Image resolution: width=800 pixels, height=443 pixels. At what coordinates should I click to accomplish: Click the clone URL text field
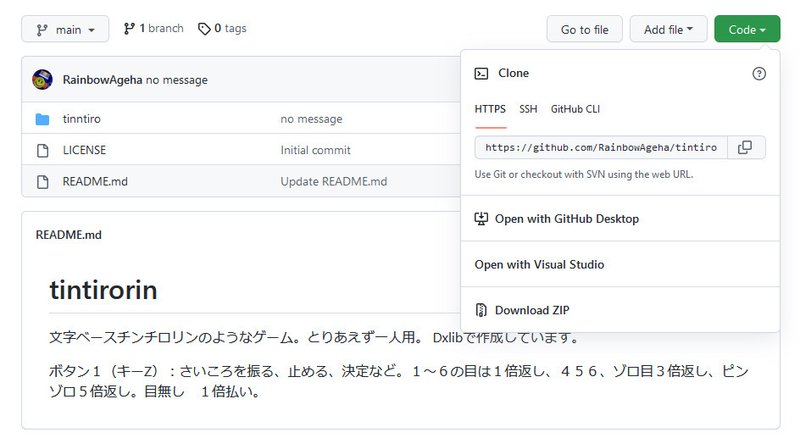[x=601, y=147]
